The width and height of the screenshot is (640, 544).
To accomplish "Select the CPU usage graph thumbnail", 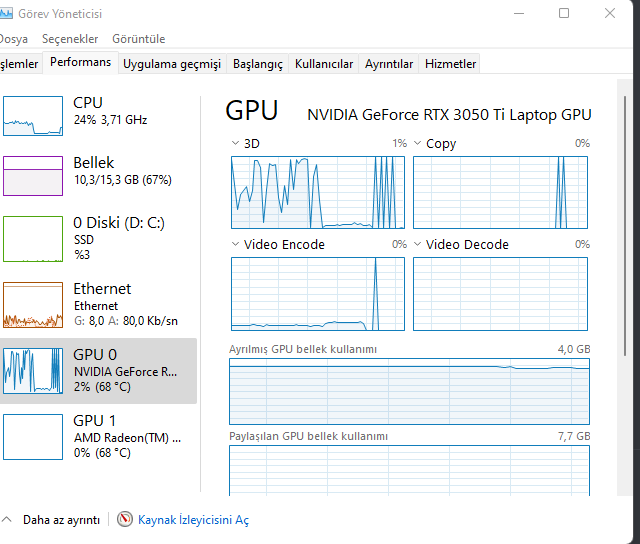I will [33, 116].
